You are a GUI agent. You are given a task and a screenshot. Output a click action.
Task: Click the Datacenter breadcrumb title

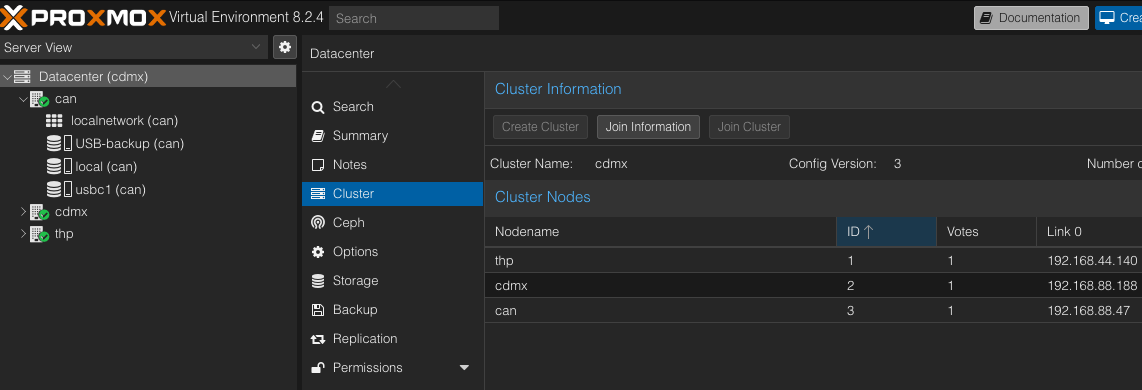pyautogui.click(x=342, y=54)
